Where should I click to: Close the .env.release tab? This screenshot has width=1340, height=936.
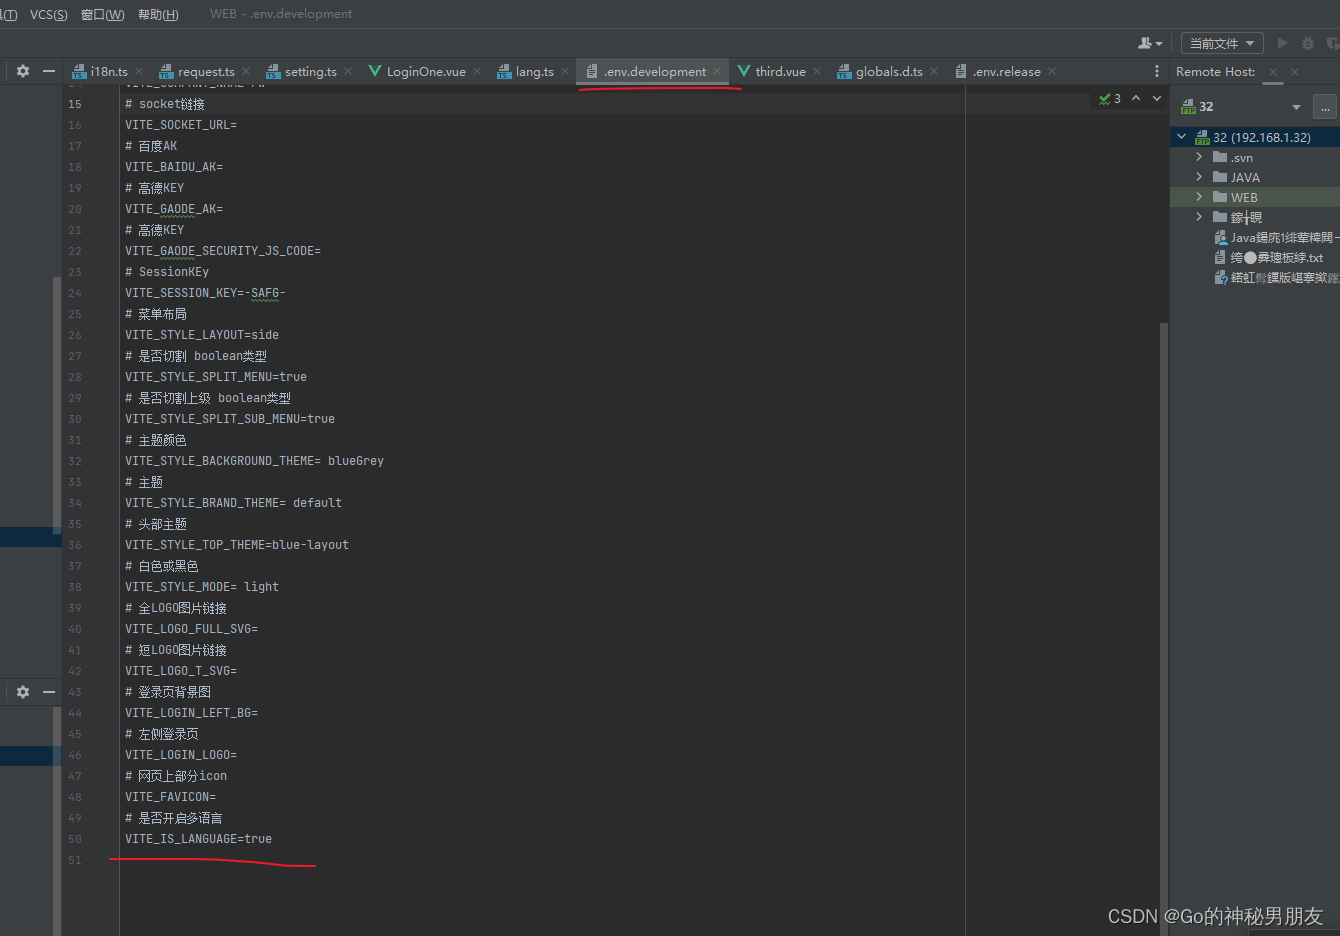1052,71
